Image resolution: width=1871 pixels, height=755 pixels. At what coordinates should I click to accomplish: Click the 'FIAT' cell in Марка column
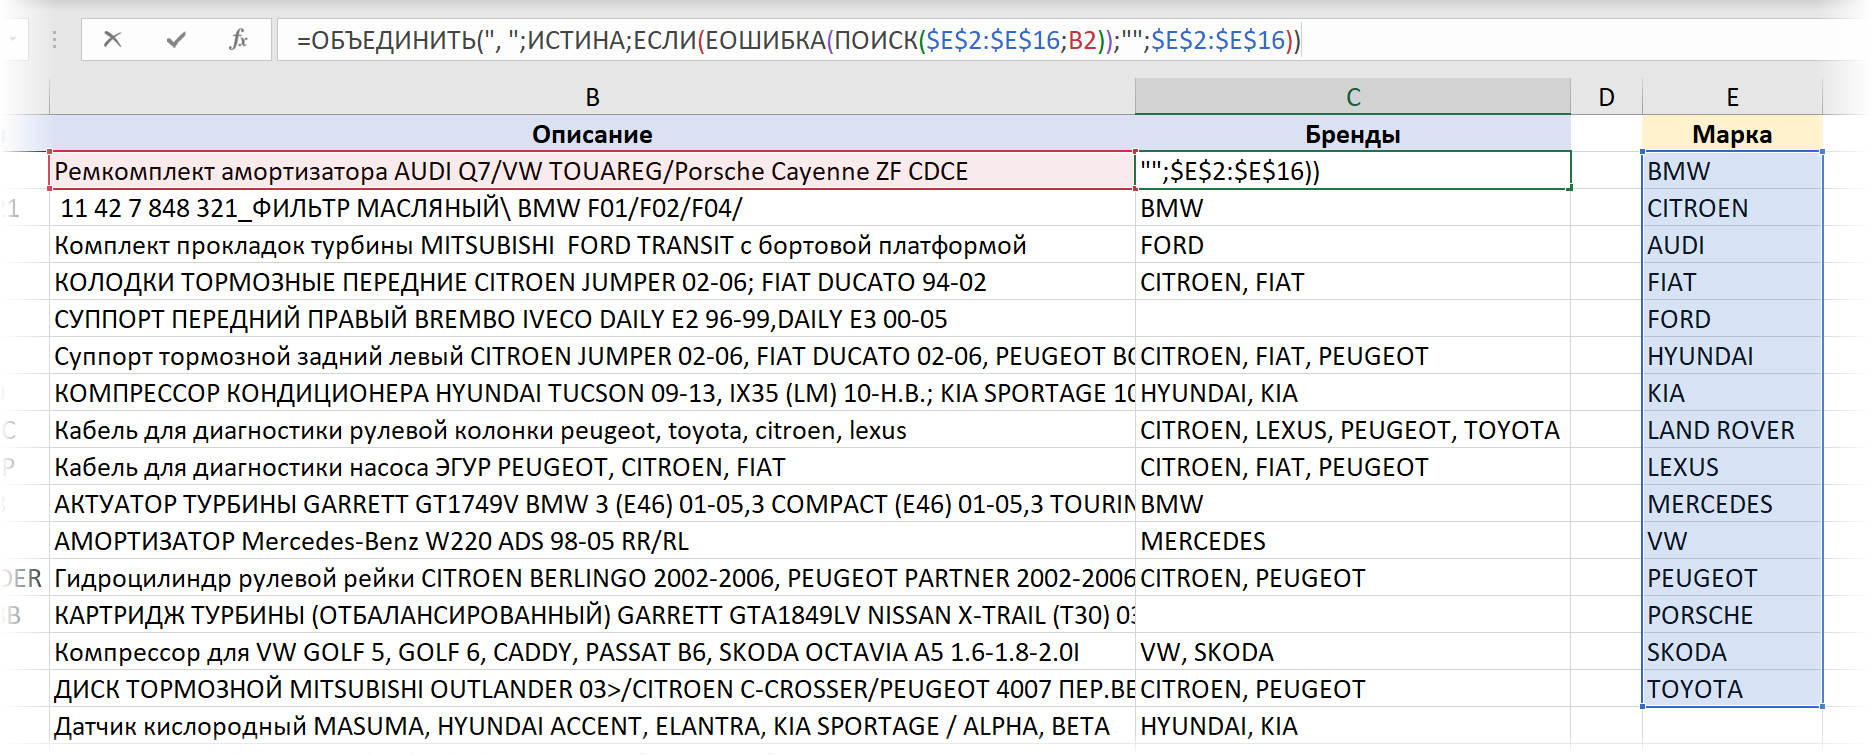[1732, 282]
